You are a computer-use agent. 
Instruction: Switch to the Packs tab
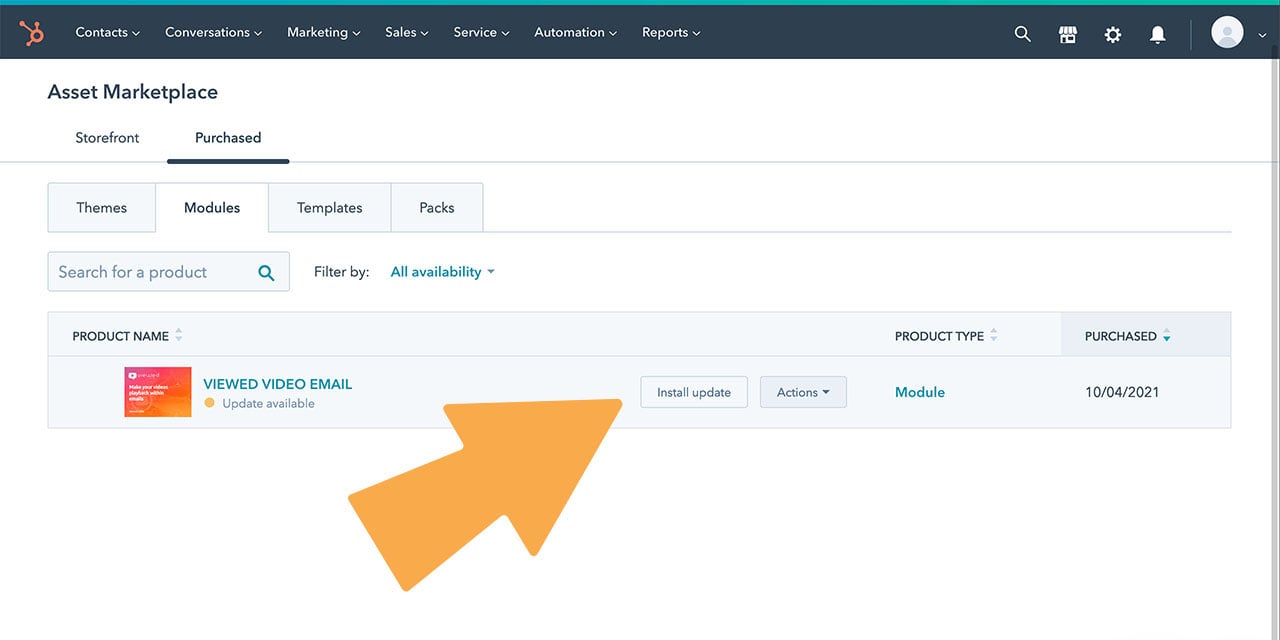[x=437, y=208]
